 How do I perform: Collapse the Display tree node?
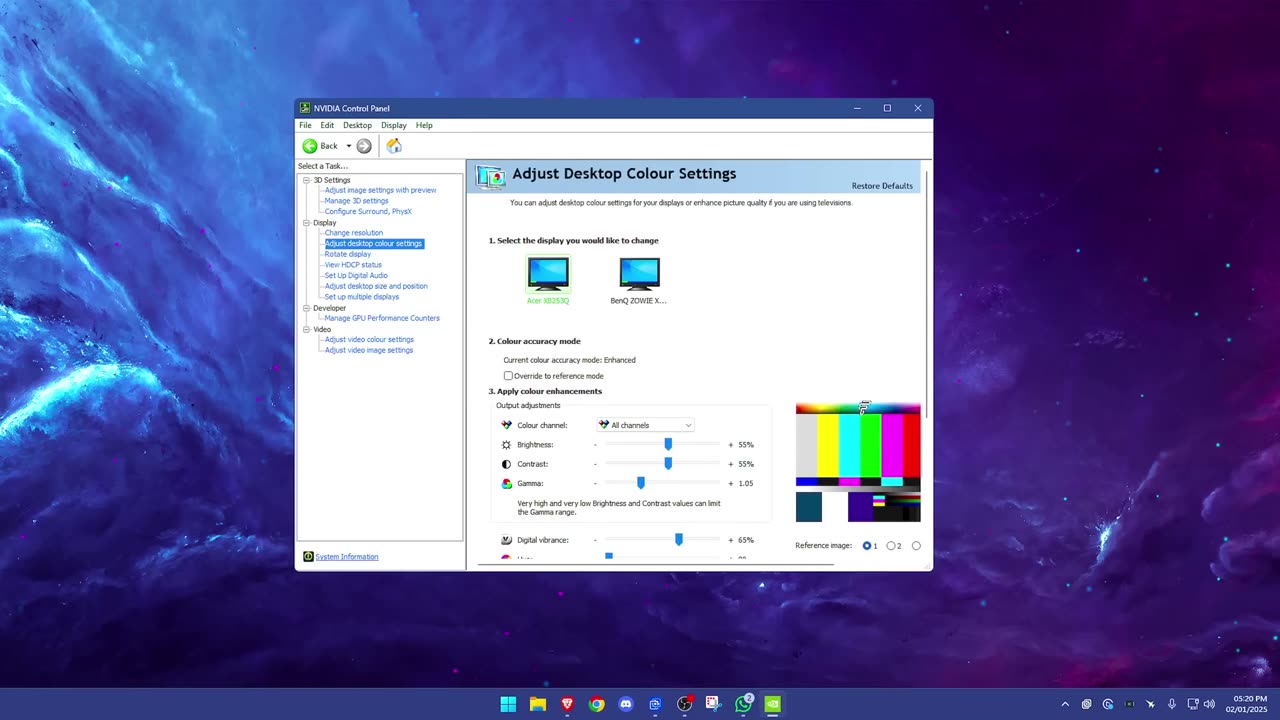click(x=307, y=223)
